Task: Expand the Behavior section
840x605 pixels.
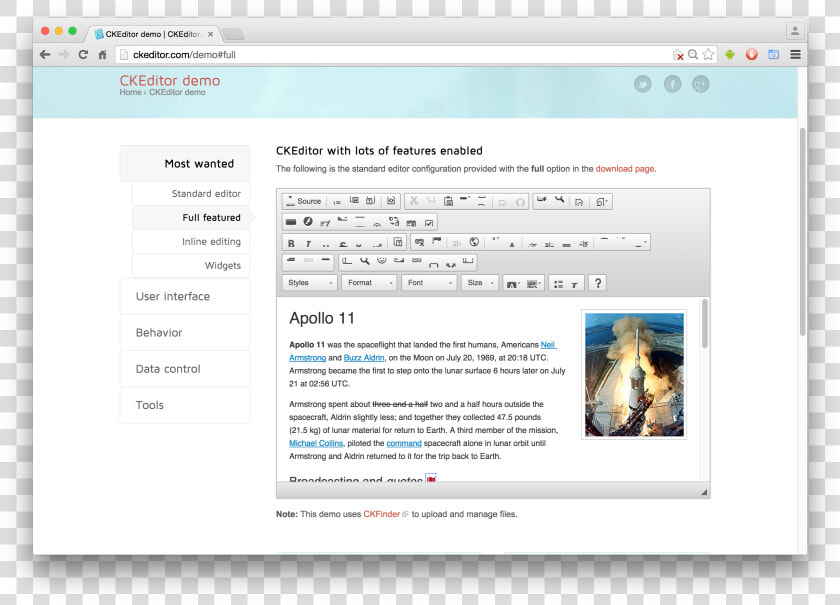Action: [185, 332]
